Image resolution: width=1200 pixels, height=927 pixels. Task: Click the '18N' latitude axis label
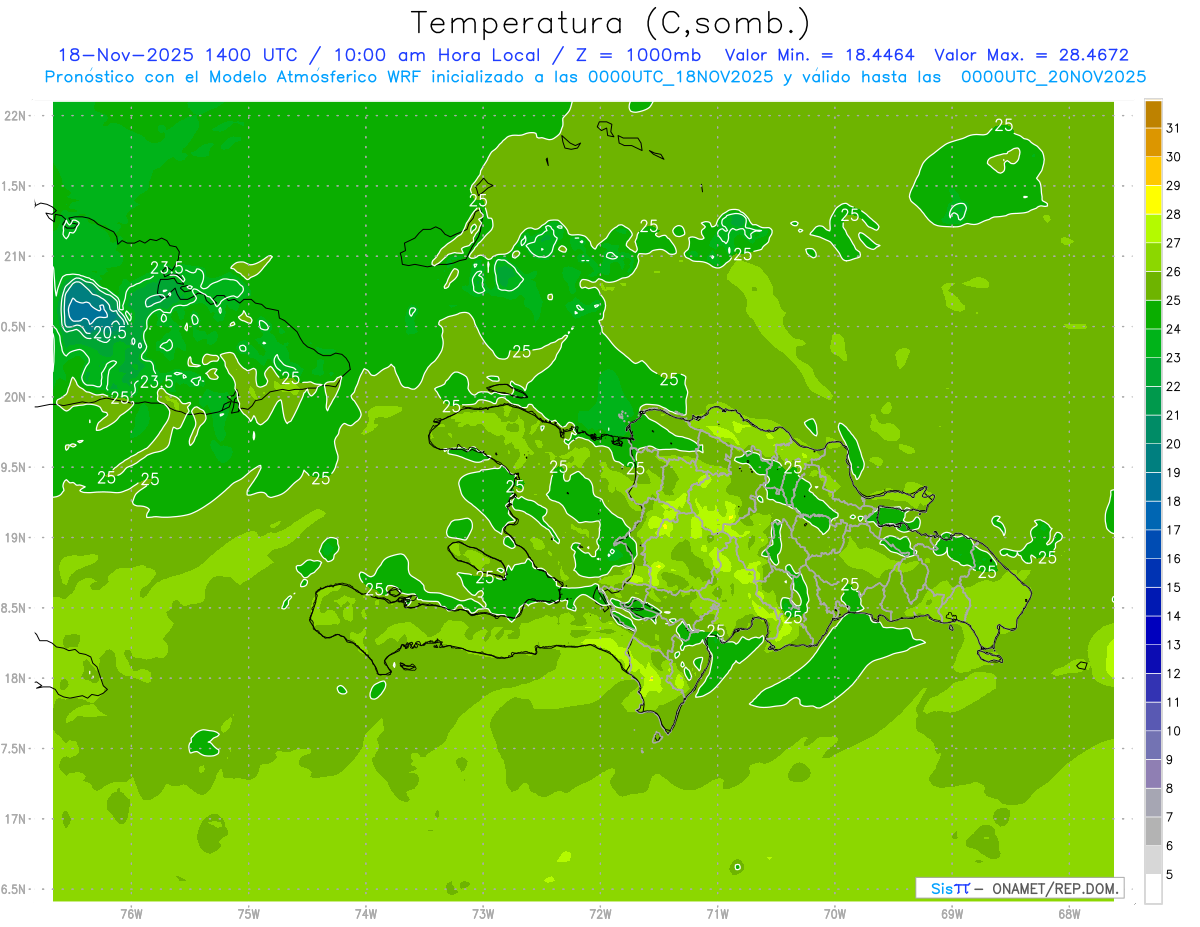pos(14,678)
